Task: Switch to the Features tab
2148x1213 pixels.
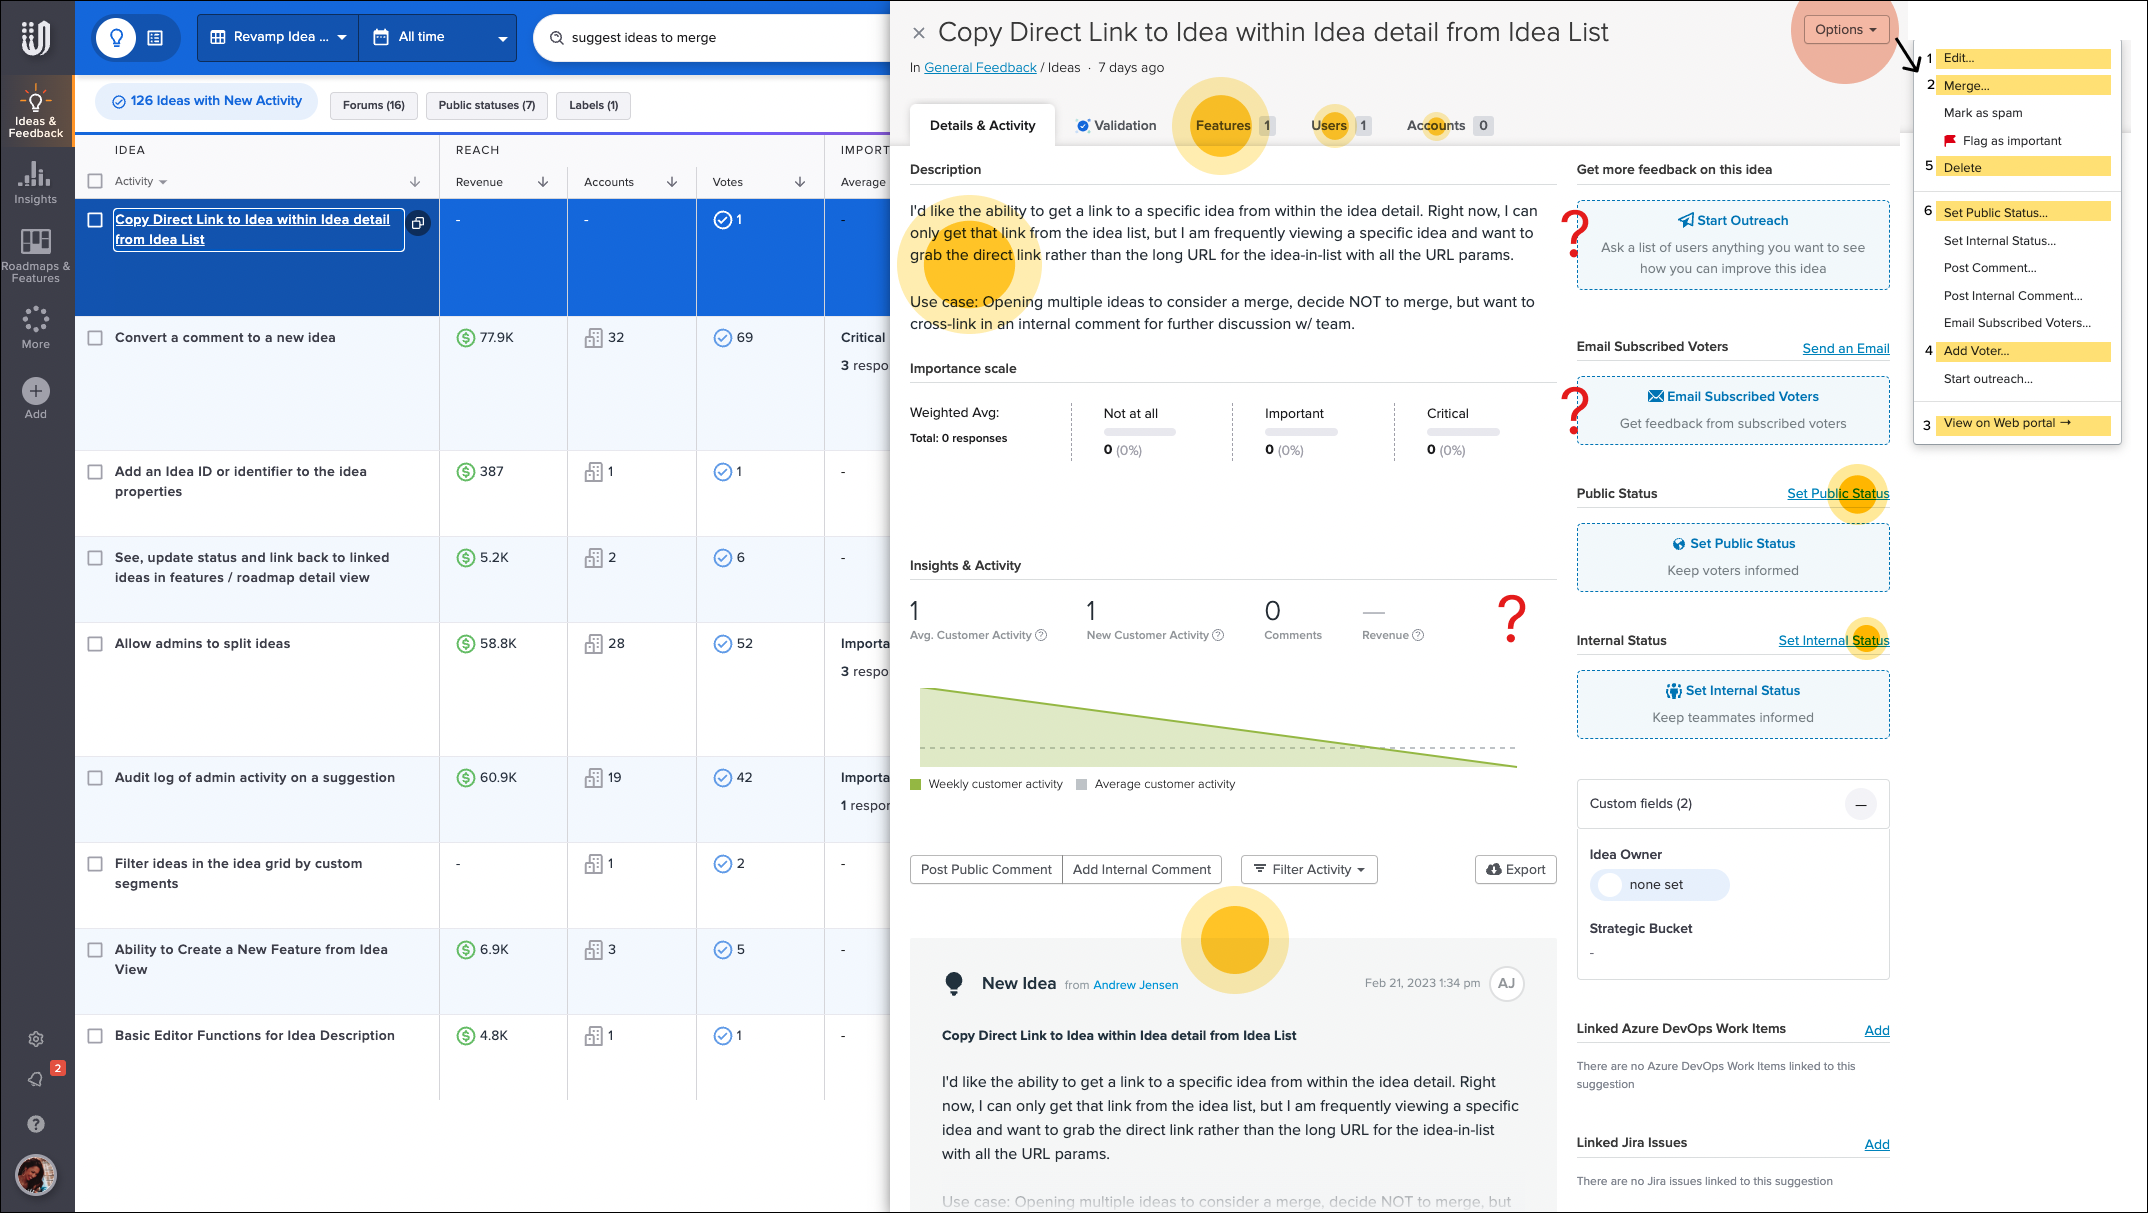Action: tap(1234, 126)
